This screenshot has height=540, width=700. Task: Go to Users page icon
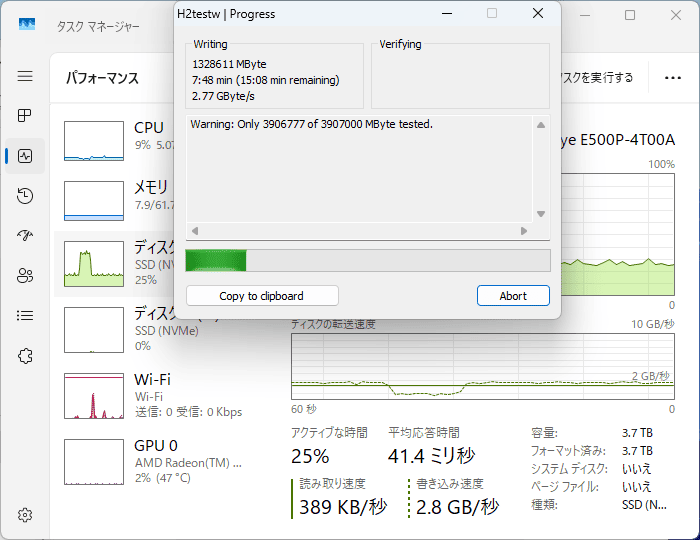tap(25, 276)
